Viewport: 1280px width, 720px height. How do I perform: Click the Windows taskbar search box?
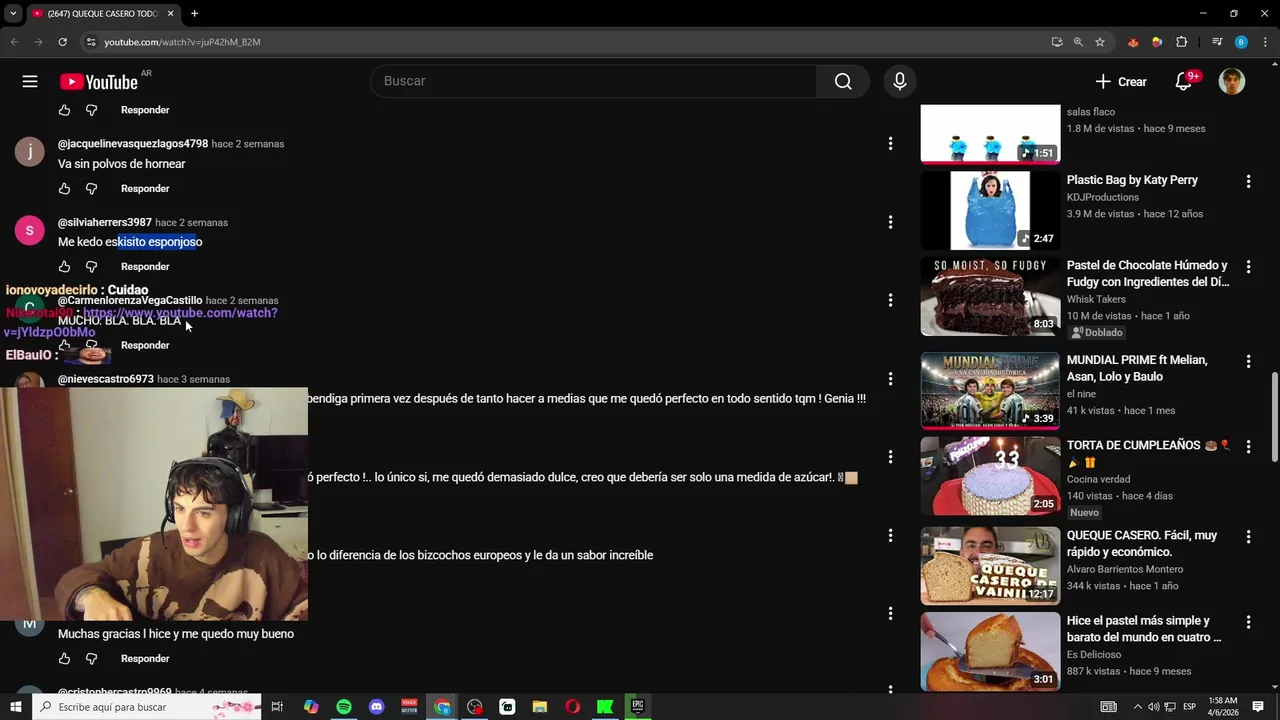tap(146, 707)
